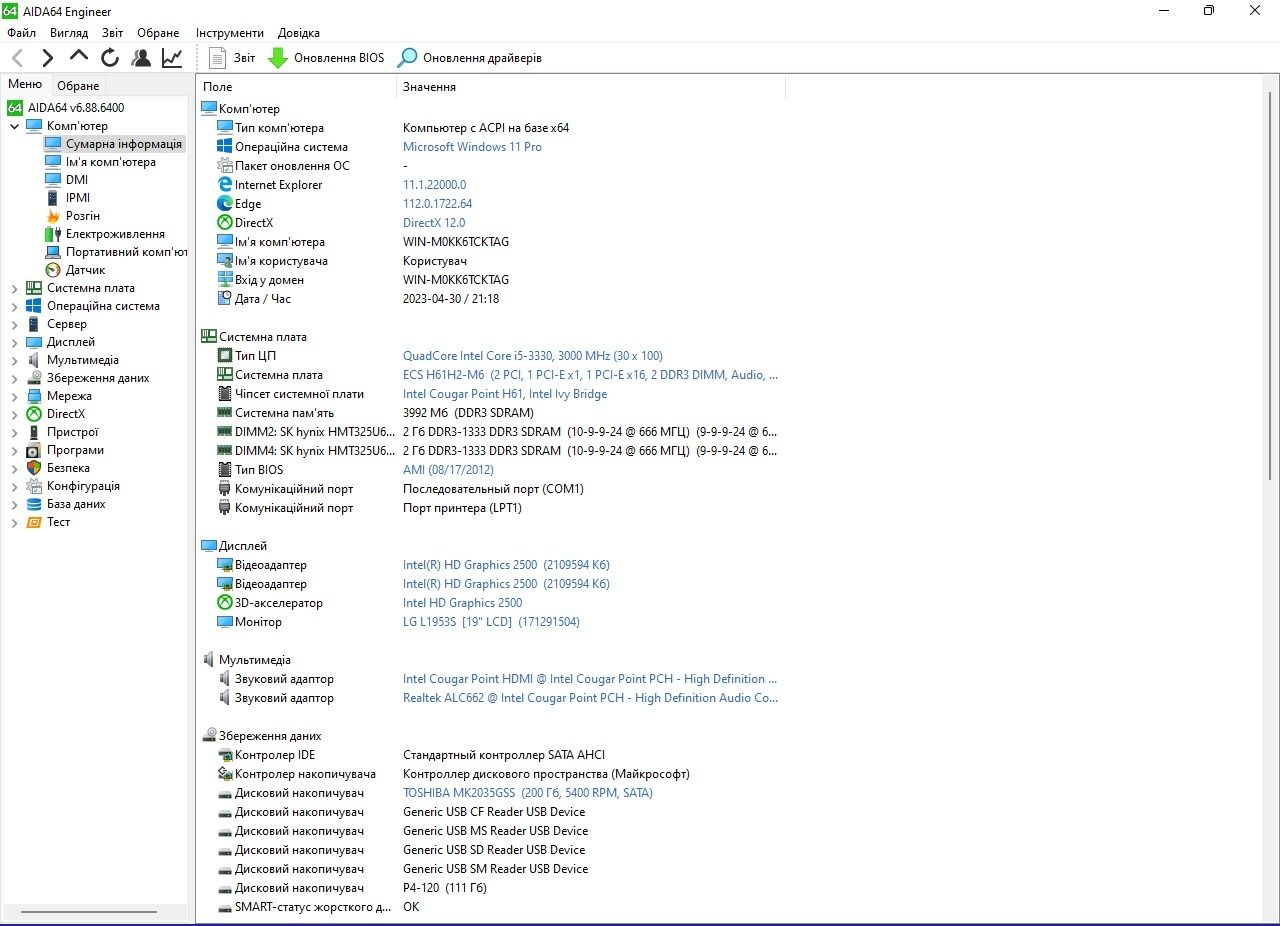Open the AMI (08/17/2012) BIOS link
This screenshot has width=1280, height=926.
448,470
